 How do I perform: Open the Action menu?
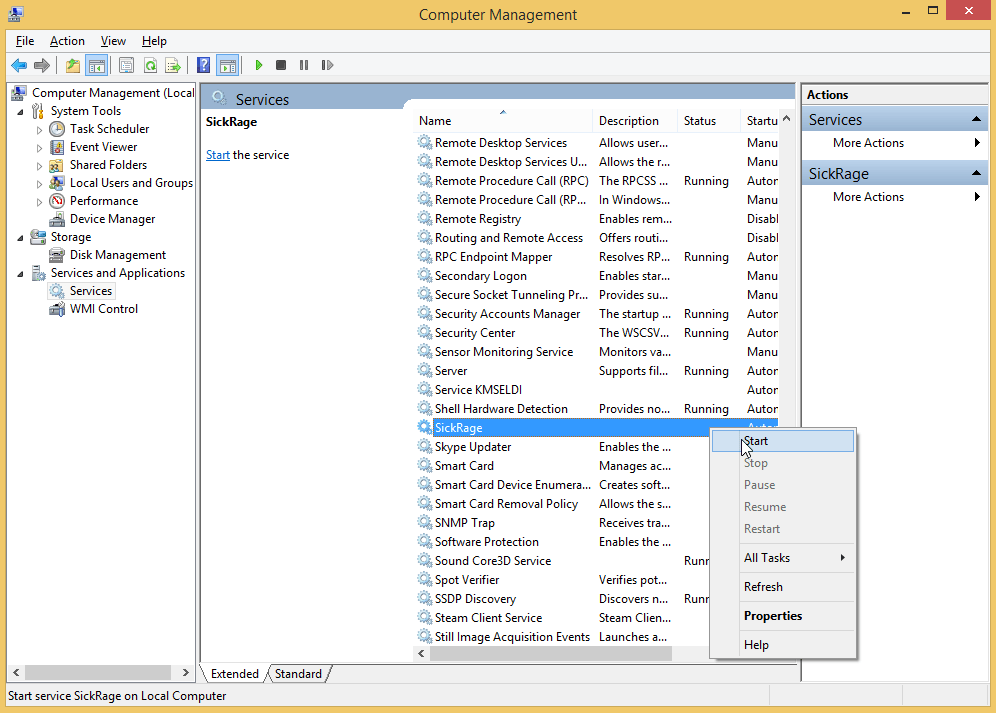click(x=67, y=41)
